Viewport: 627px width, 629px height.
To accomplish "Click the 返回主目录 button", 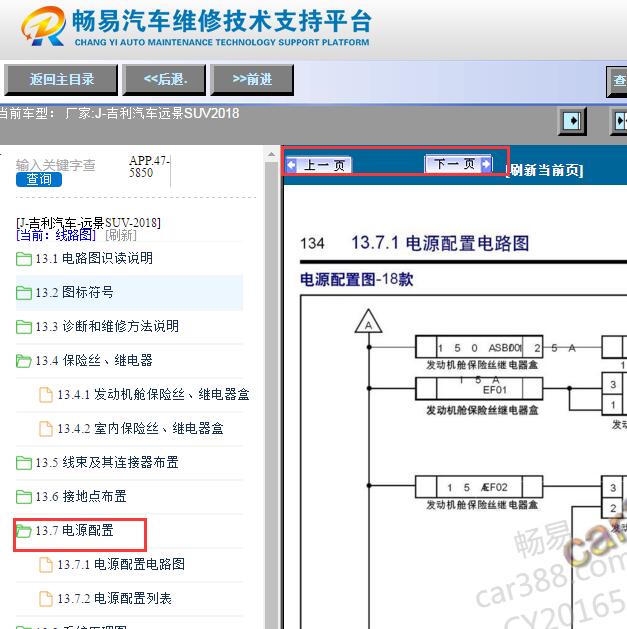I will point(61,79).
